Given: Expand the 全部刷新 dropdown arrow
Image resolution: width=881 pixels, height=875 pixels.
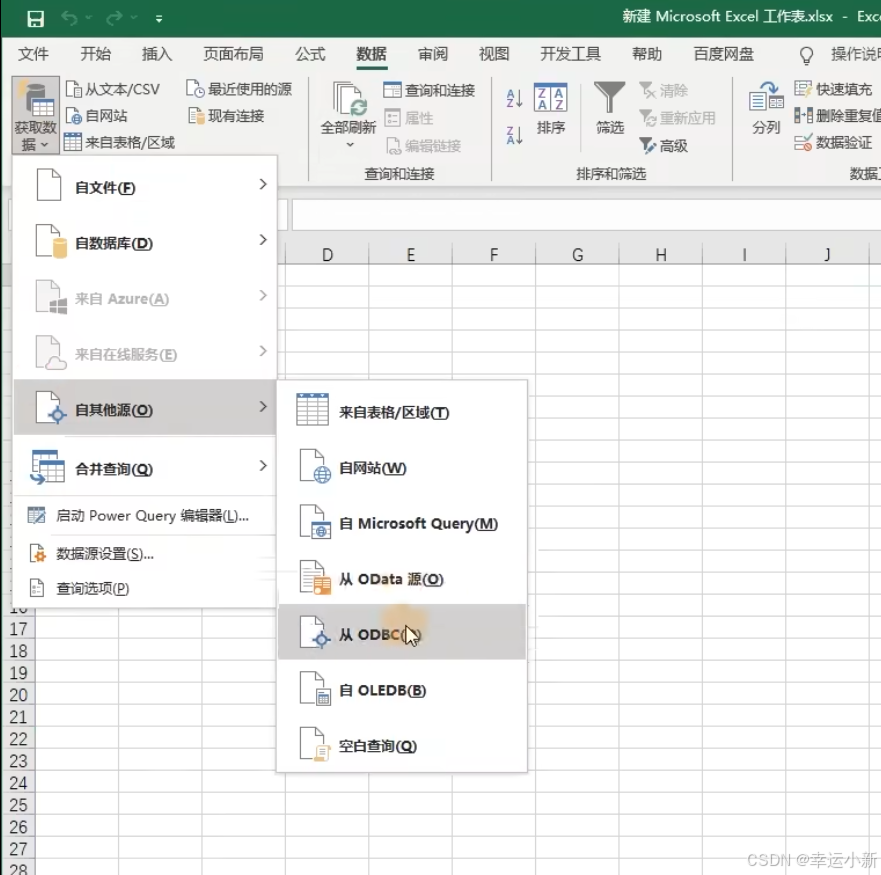Looking at the screenshot, I should point(350,145).
